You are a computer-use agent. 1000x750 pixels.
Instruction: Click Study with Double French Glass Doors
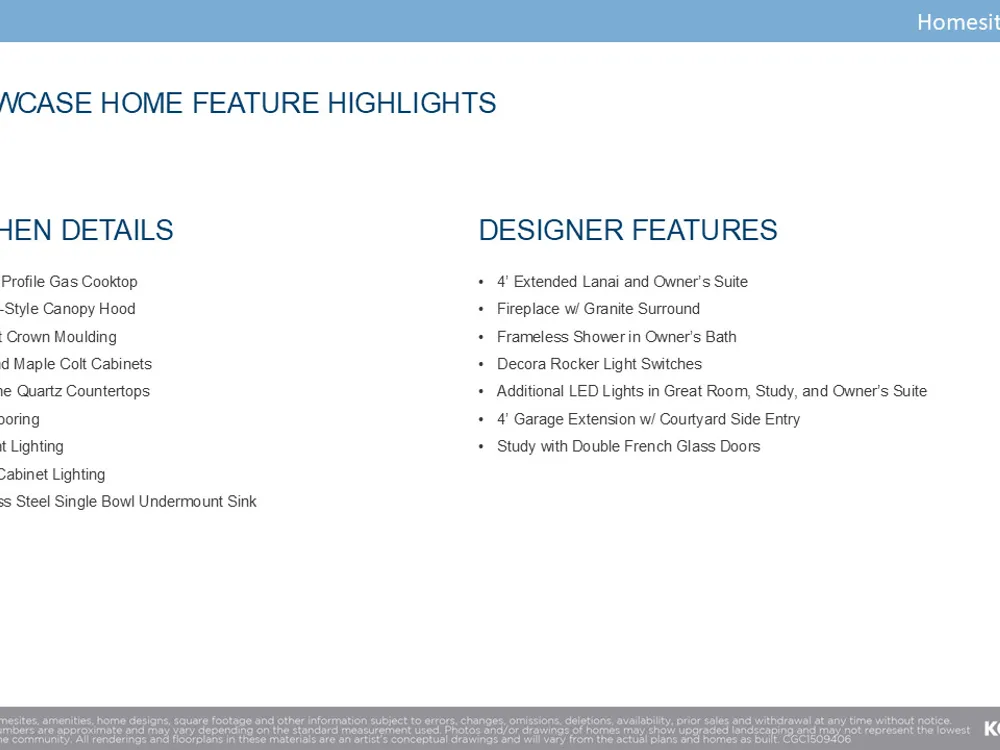(628, 446)
